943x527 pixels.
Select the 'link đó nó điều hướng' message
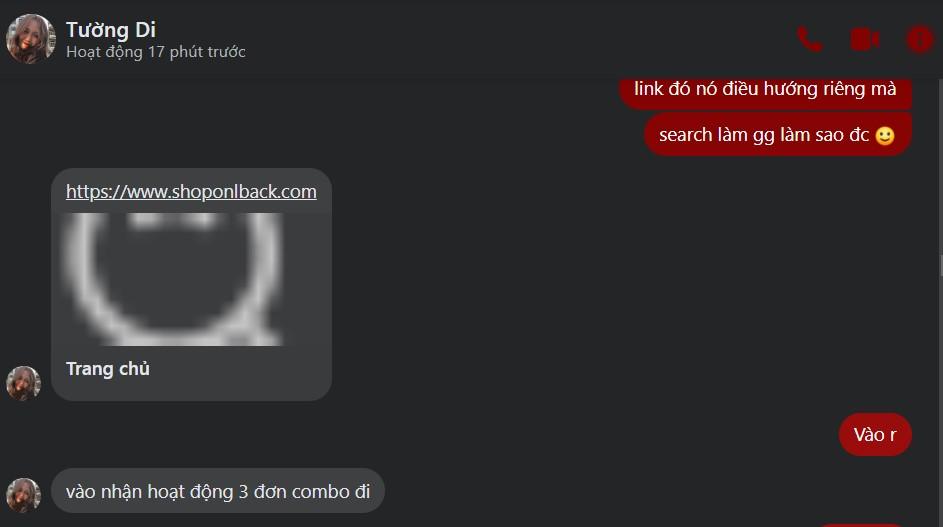coord(766,92)
